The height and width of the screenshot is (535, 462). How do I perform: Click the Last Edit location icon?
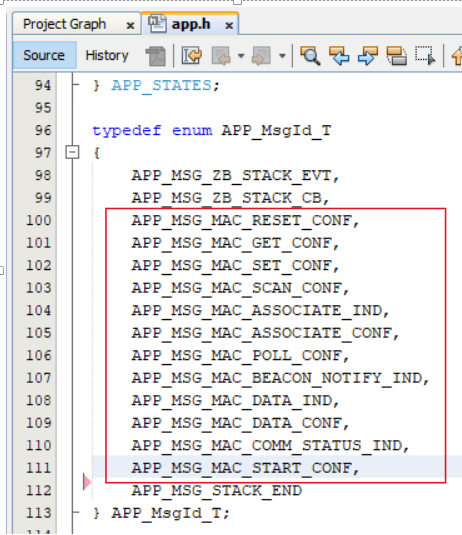[x=192, y=55]
